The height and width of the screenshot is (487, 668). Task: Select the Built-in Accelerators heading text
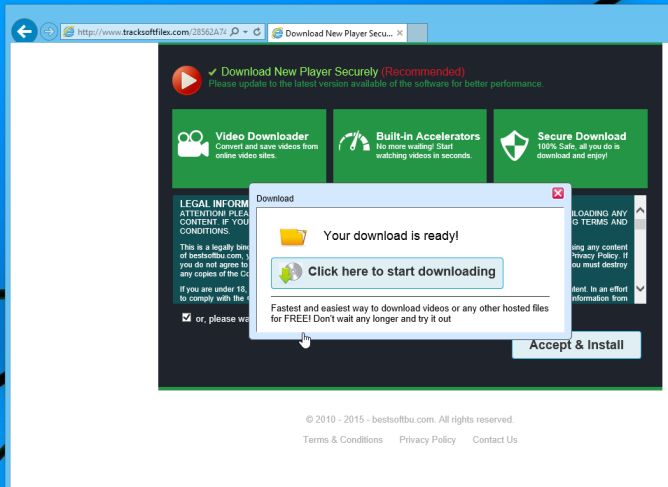428,136
